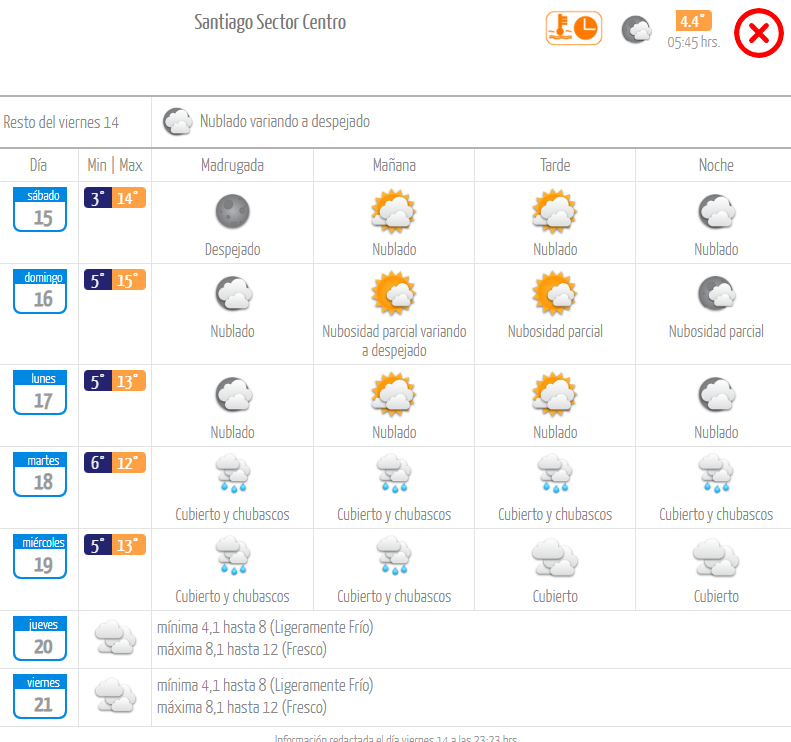791x742 pixels.
Task: Click miércoles minimum 5° badge
Action: point(98,545)
